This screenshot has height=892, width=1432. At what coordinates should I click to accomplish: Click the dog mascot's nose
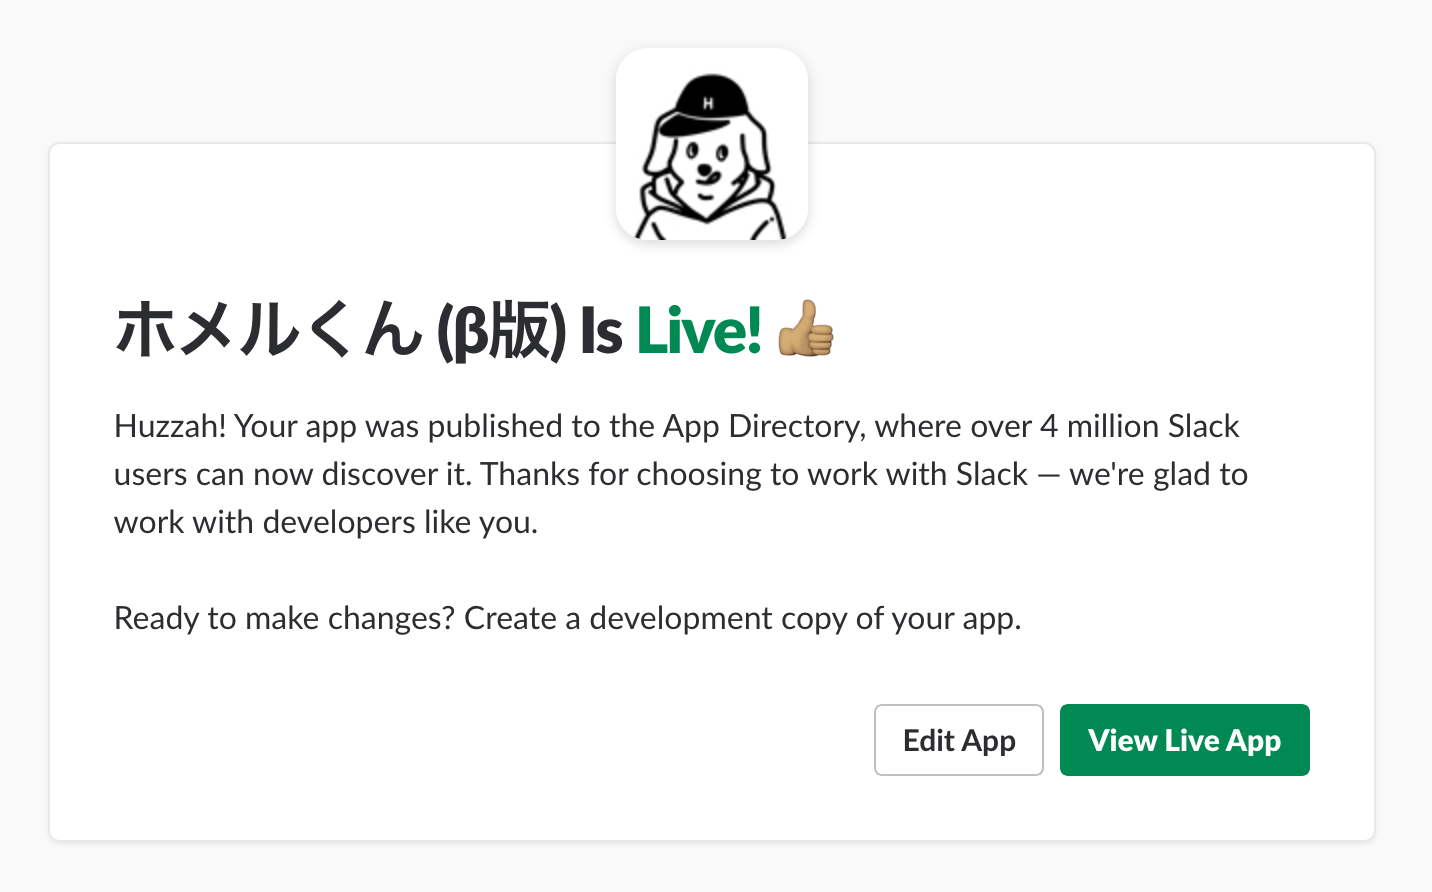tap(707, 171)
